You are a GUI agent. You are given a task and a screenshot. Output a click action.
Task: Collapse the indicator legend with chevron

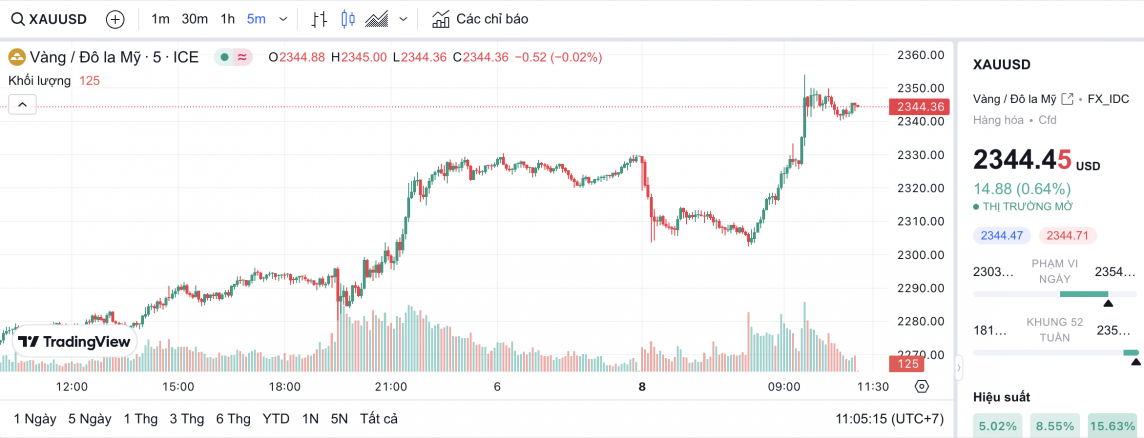tap(22, 104)
